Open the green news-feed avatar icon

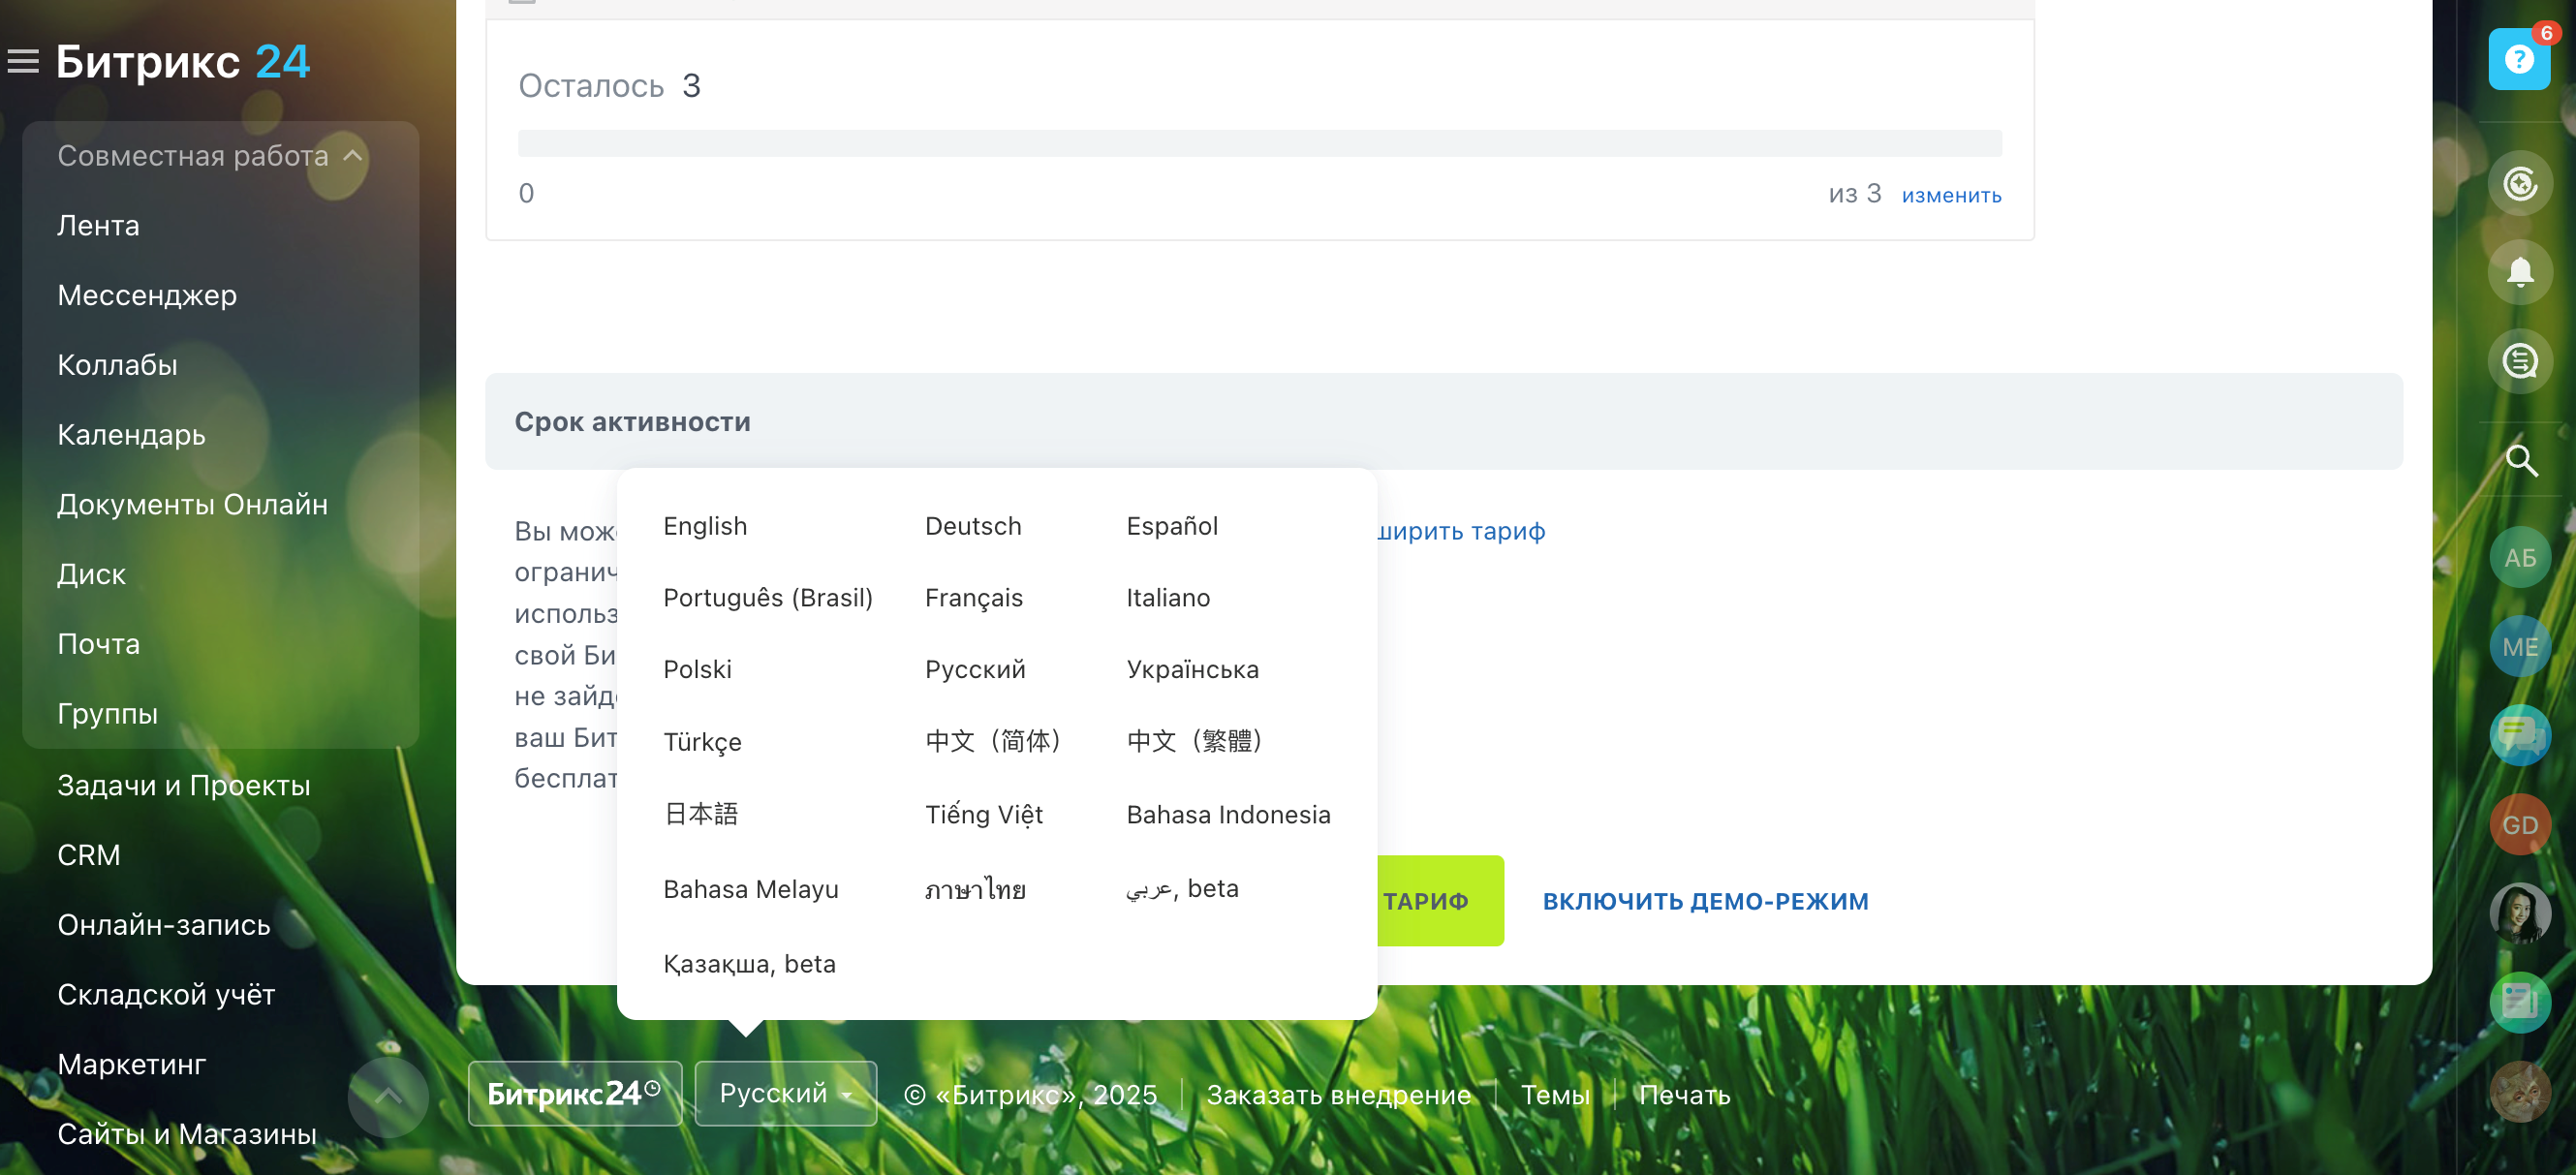tap(2519, 1002)
